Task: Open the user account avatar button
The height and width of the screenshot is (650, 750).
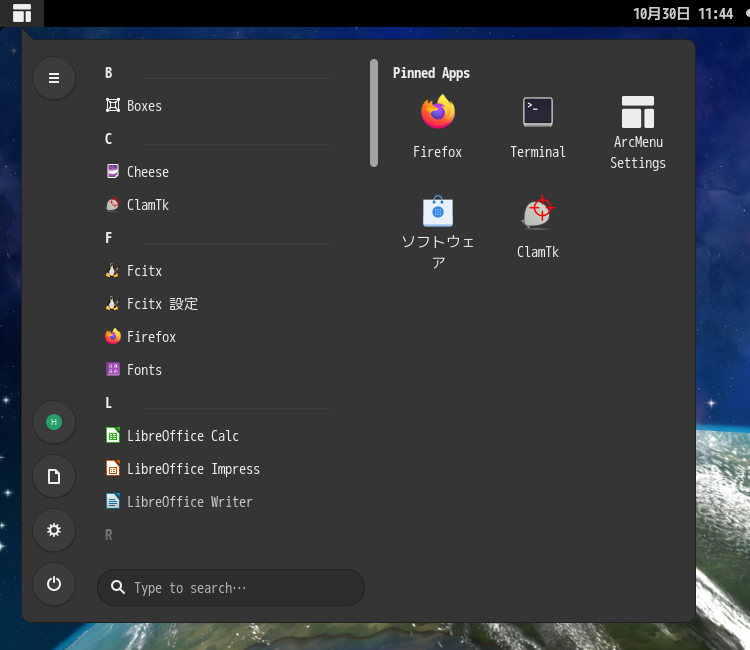Action: 54,422
